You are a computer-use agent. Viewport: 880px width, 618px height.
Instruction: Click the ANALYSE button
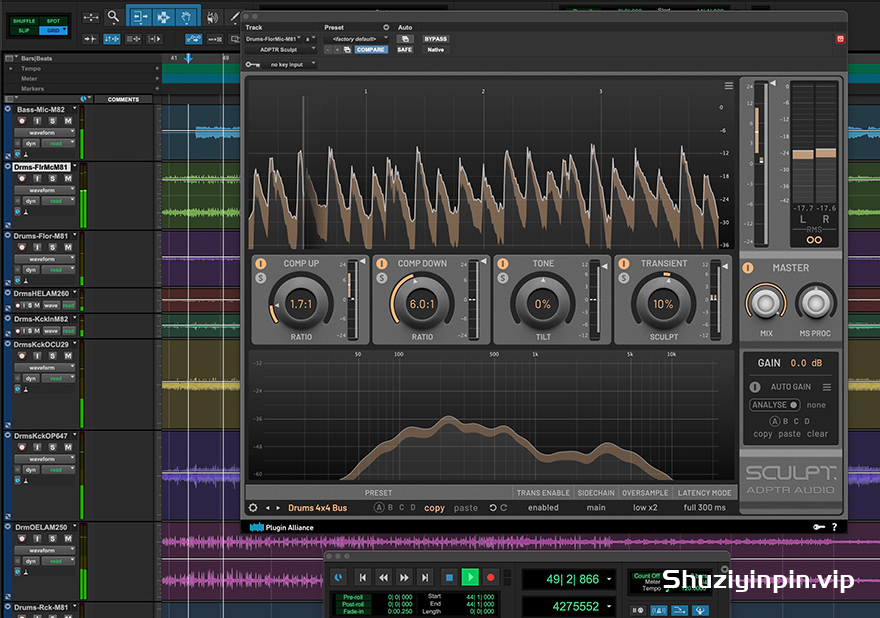pos(774,405)
